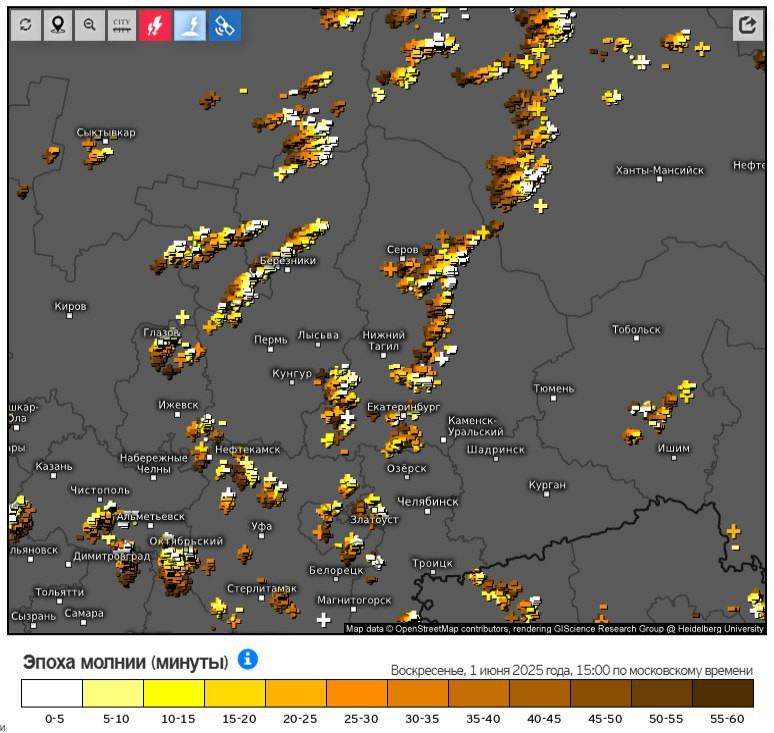Toggle the CITY labels button

pos(123,26)
